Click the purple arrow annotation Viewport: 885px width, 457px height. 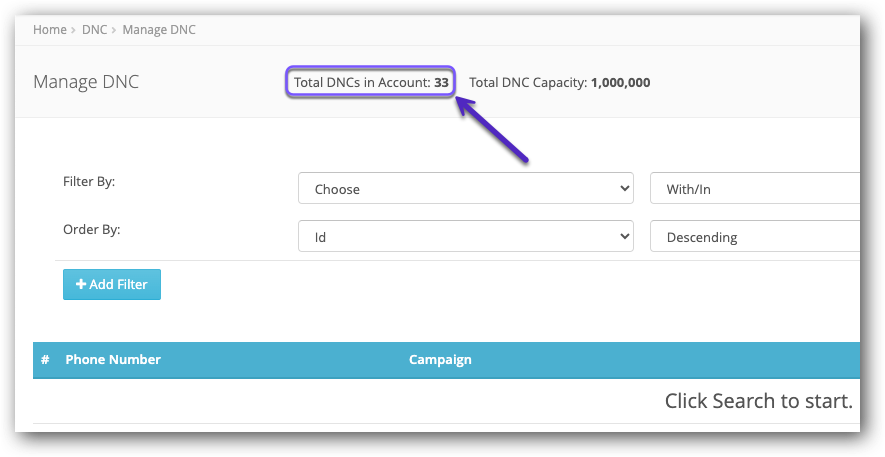click(x=493, y=130)
